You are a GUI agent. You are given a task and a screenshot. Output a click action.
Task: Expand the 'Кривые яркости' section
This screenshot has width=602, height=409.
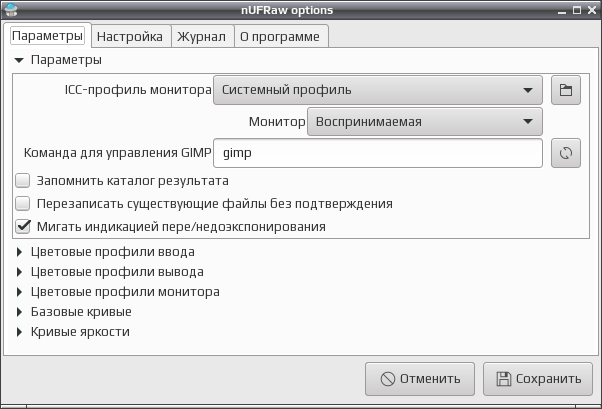coord(19,332)
